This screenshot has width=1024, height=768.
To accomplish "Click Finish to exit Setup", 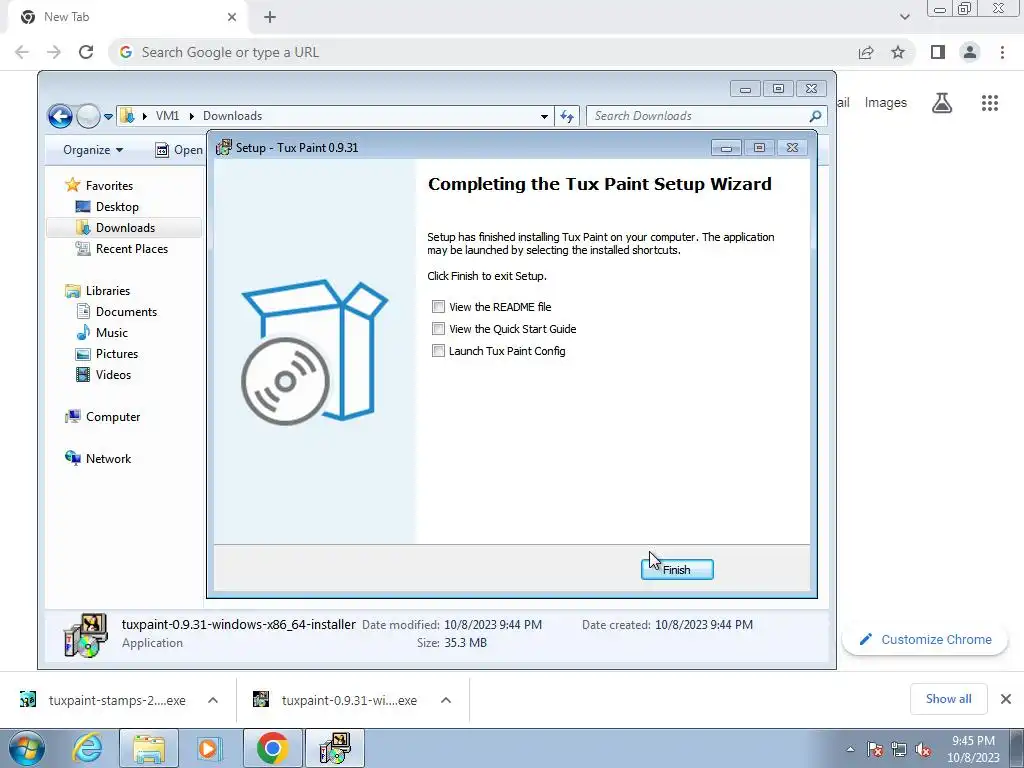I will point(677,569).
